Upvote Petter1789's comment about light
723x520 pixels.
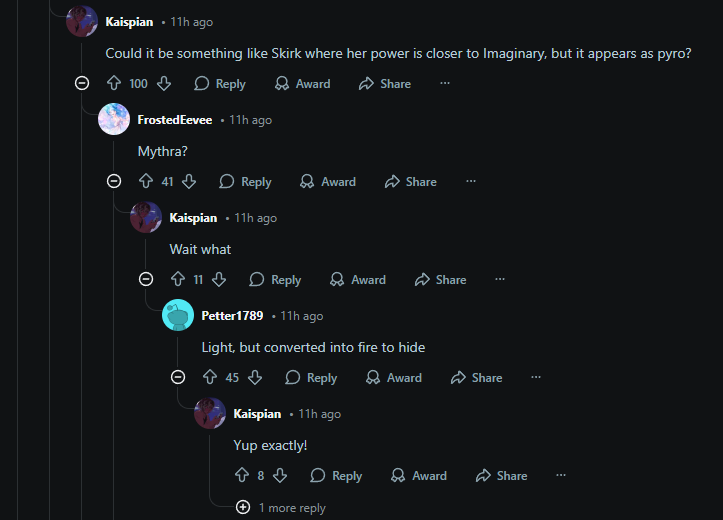(x=210, y=378)
